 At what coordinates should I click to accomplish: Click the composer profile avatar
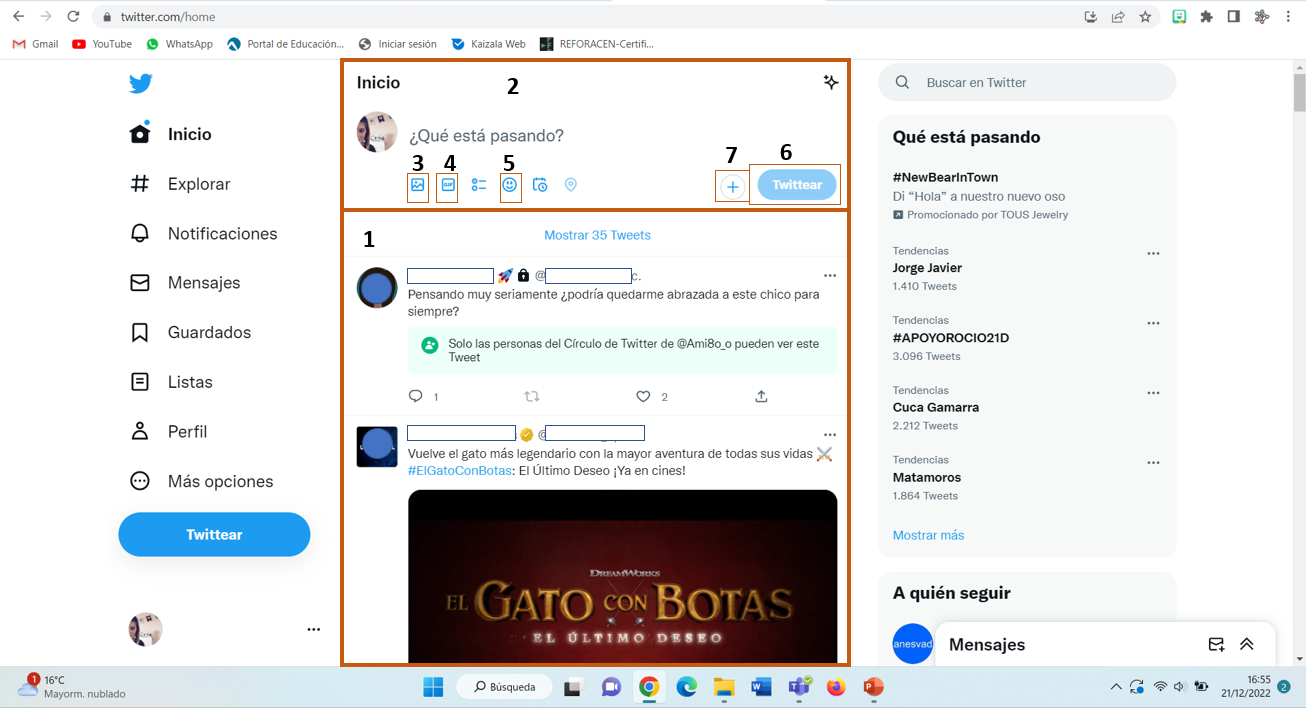[377, 132]
